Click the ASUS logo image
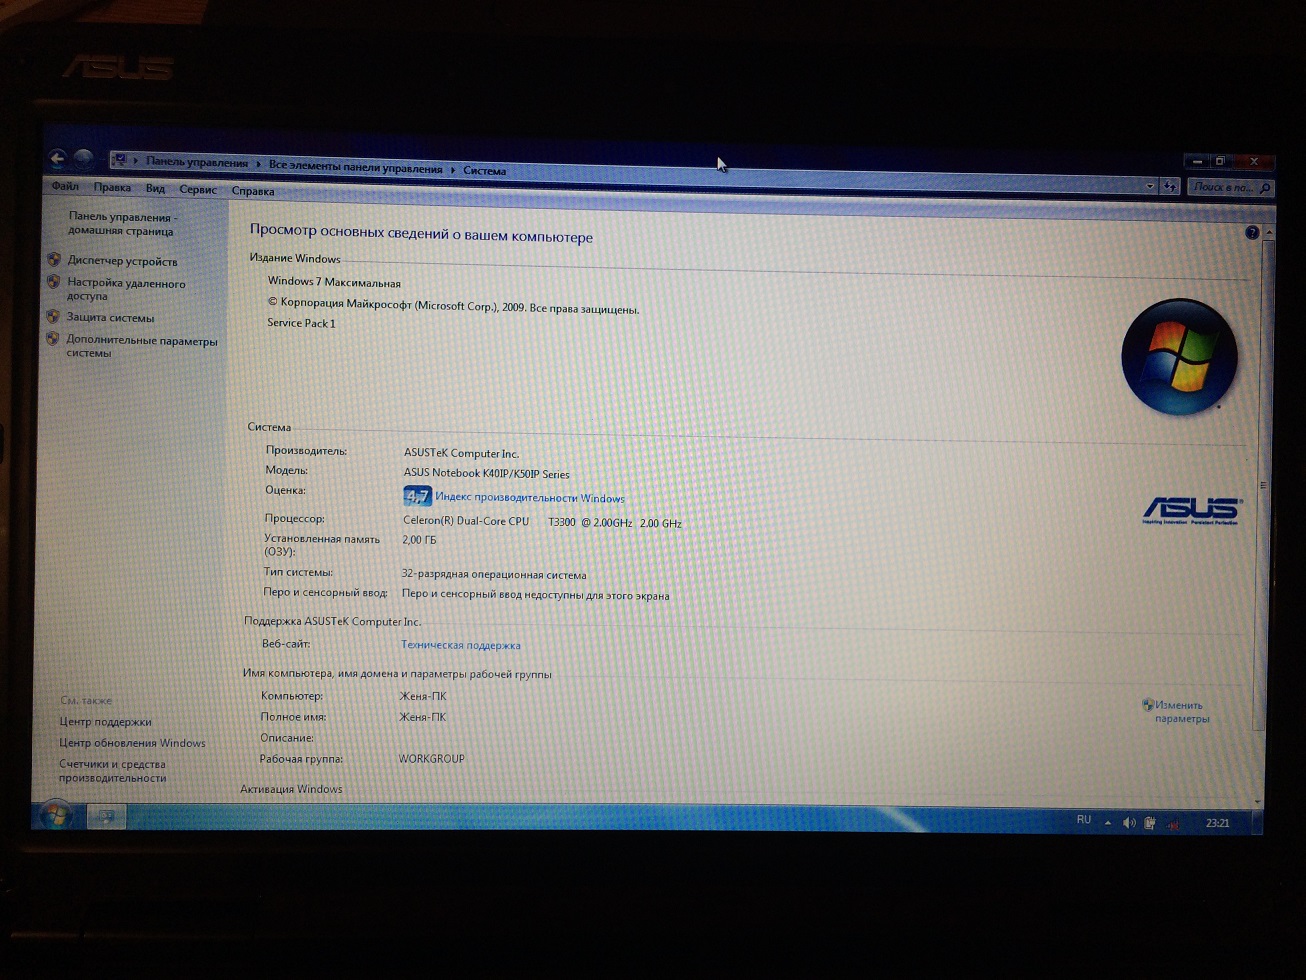 coord(1192,510)
